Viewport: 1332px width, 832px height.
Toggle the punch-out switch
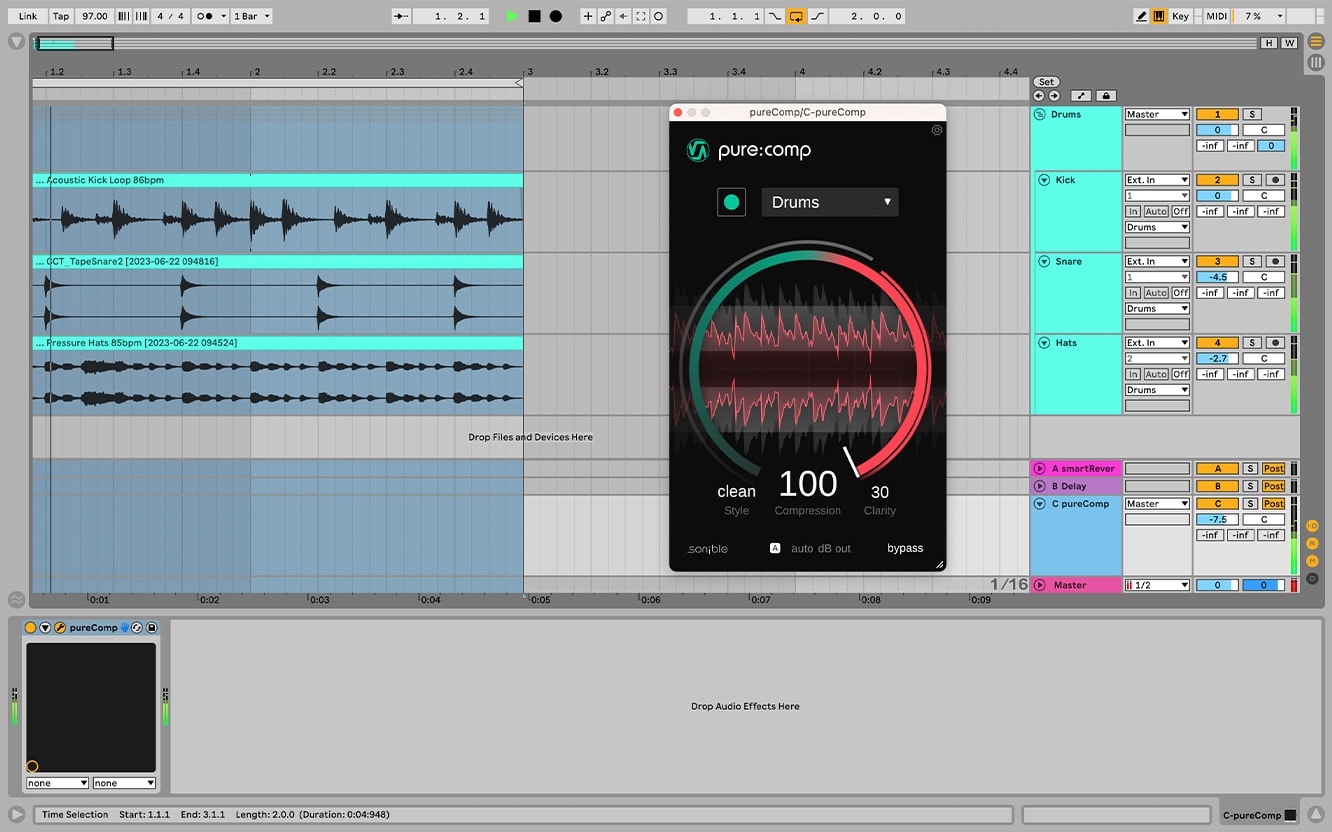pos(817,16)
